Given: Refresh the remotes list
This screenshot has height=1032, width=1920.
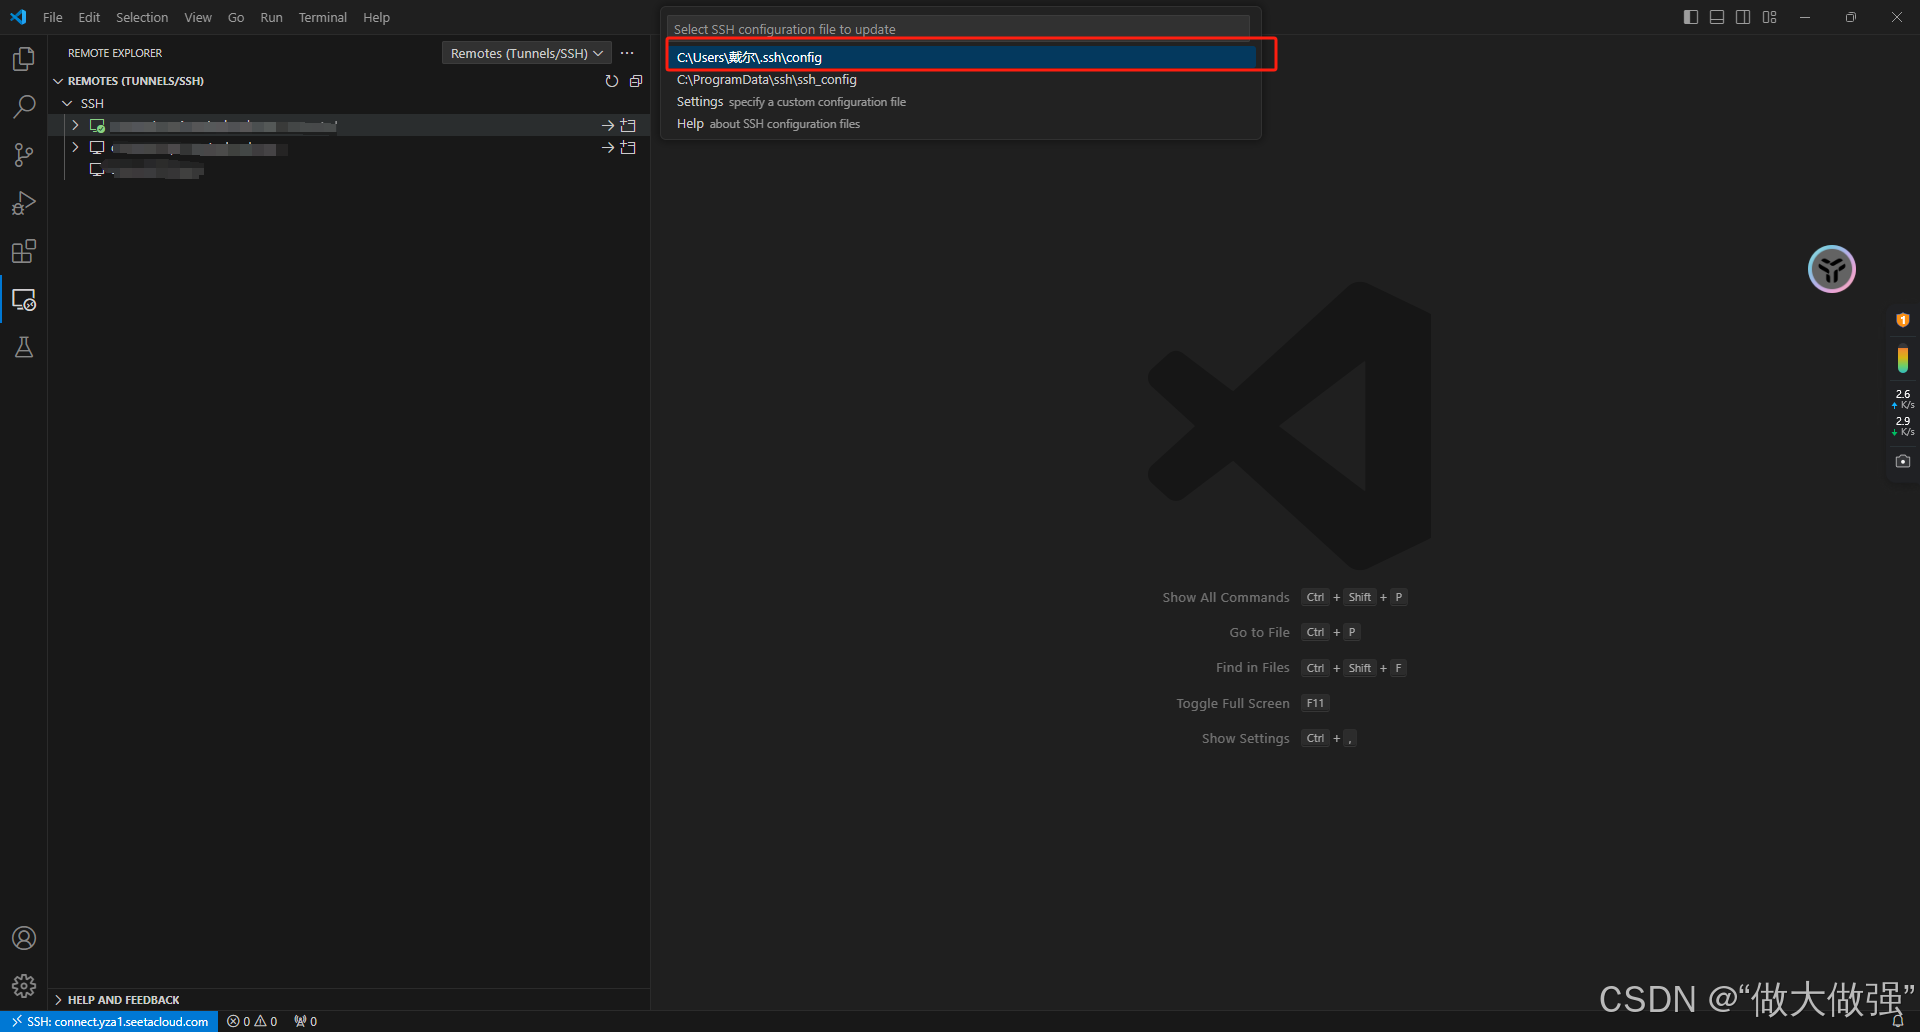Looking at the screenshot, I should click(x=612, y=81).
